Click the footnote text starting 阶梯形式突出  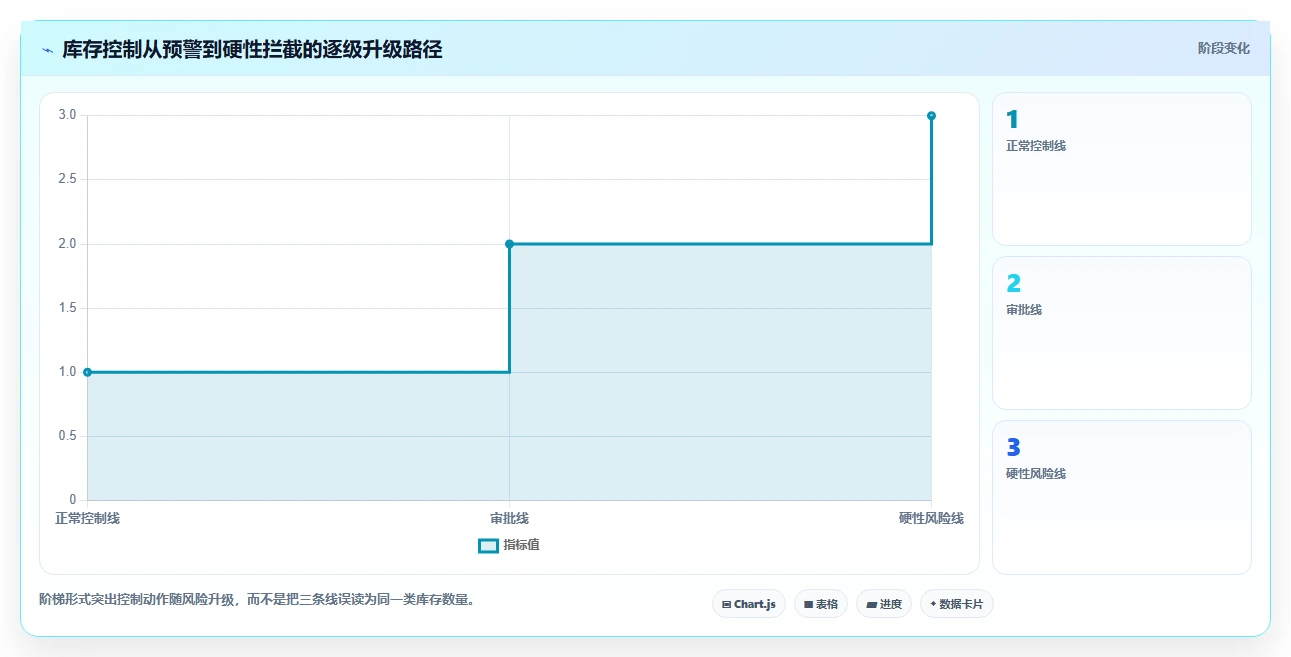[x=256, y=600]
